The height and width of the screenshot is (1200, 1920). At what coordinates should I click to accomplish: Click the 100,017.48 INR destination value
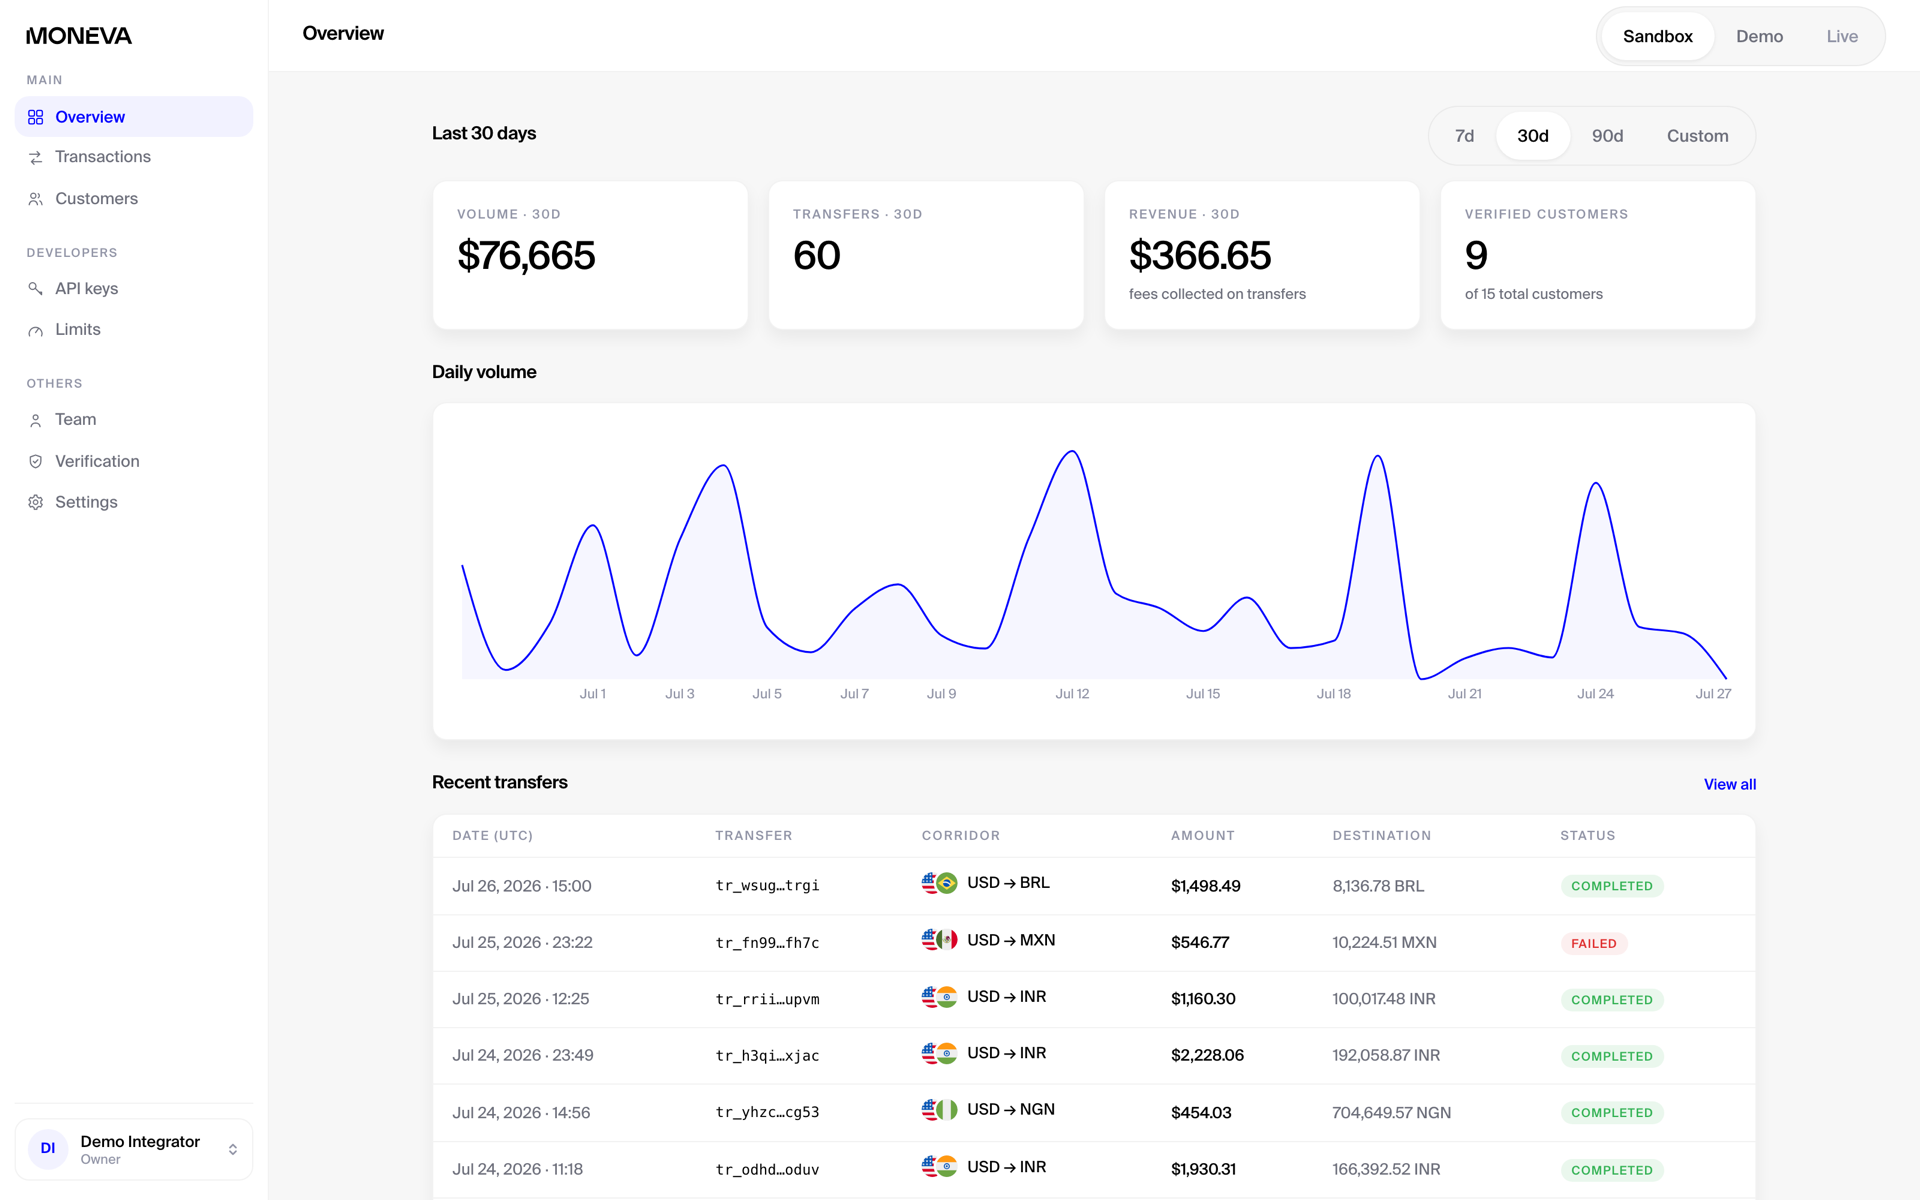click(x=1384, y=999)
